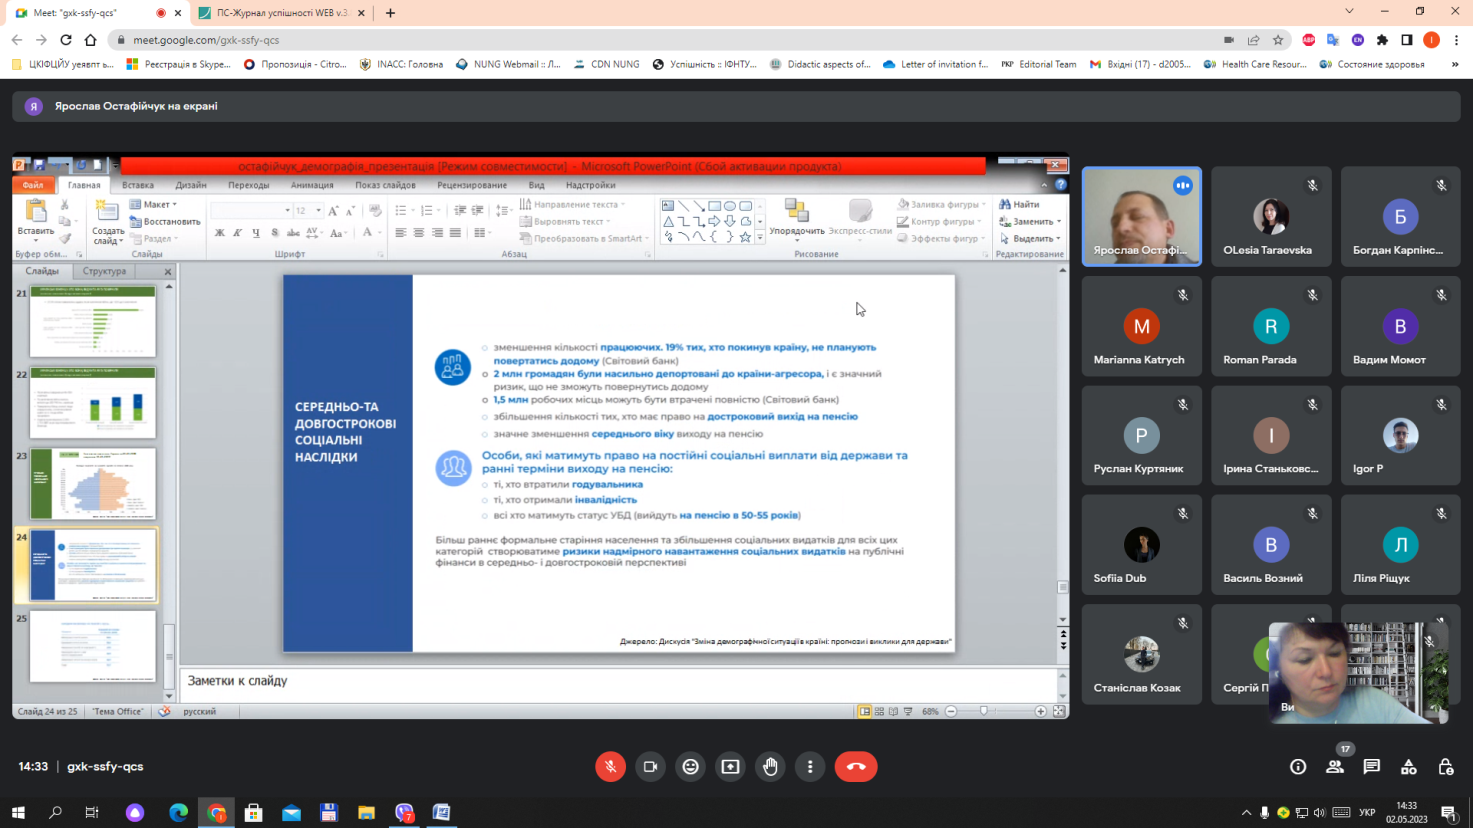Unmute the microphone
1473x828 pixels.
(x=610, y=767)
